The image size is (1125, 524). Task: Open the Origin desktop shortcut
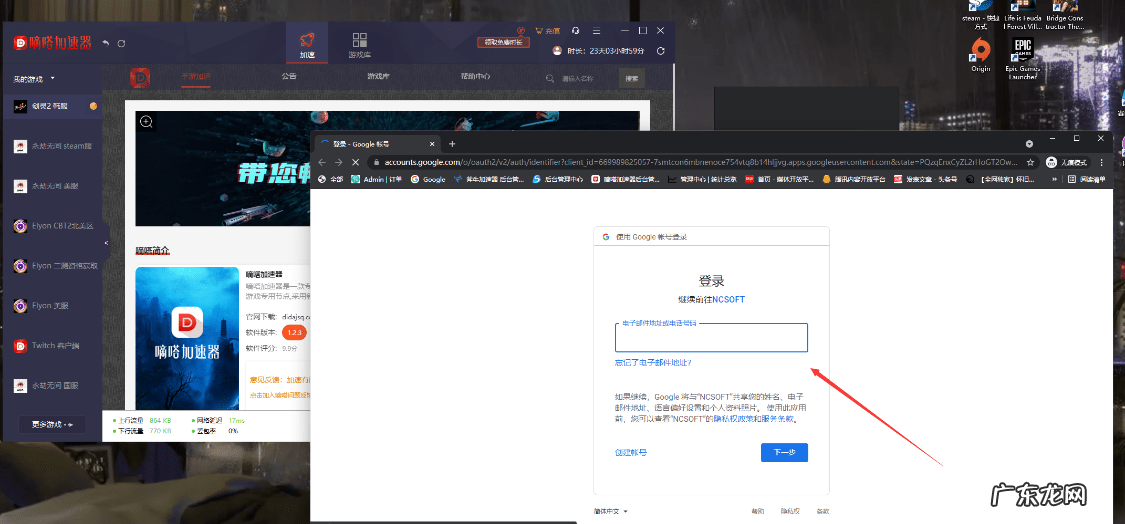coord(980,54)
